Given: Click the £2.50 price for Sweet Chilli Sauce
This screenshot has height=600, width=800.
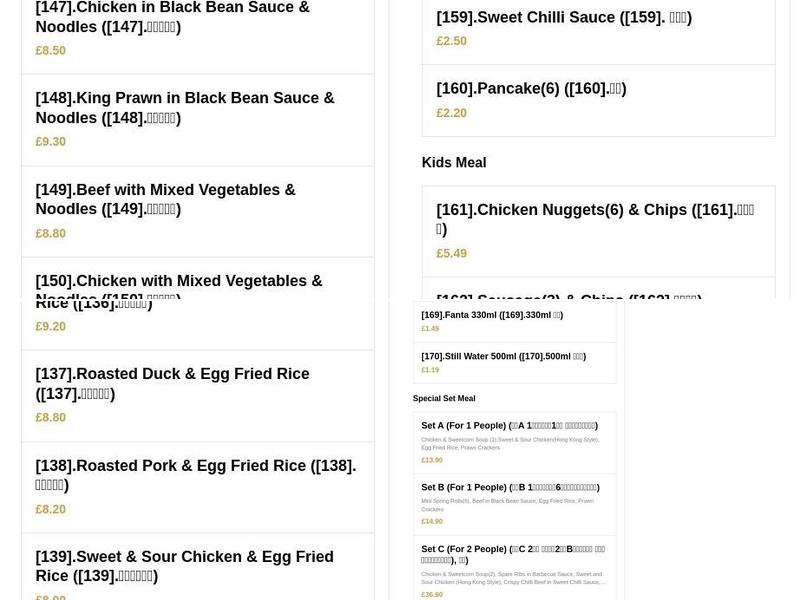Looking at the screenshot, I should (x=451, y=41).
